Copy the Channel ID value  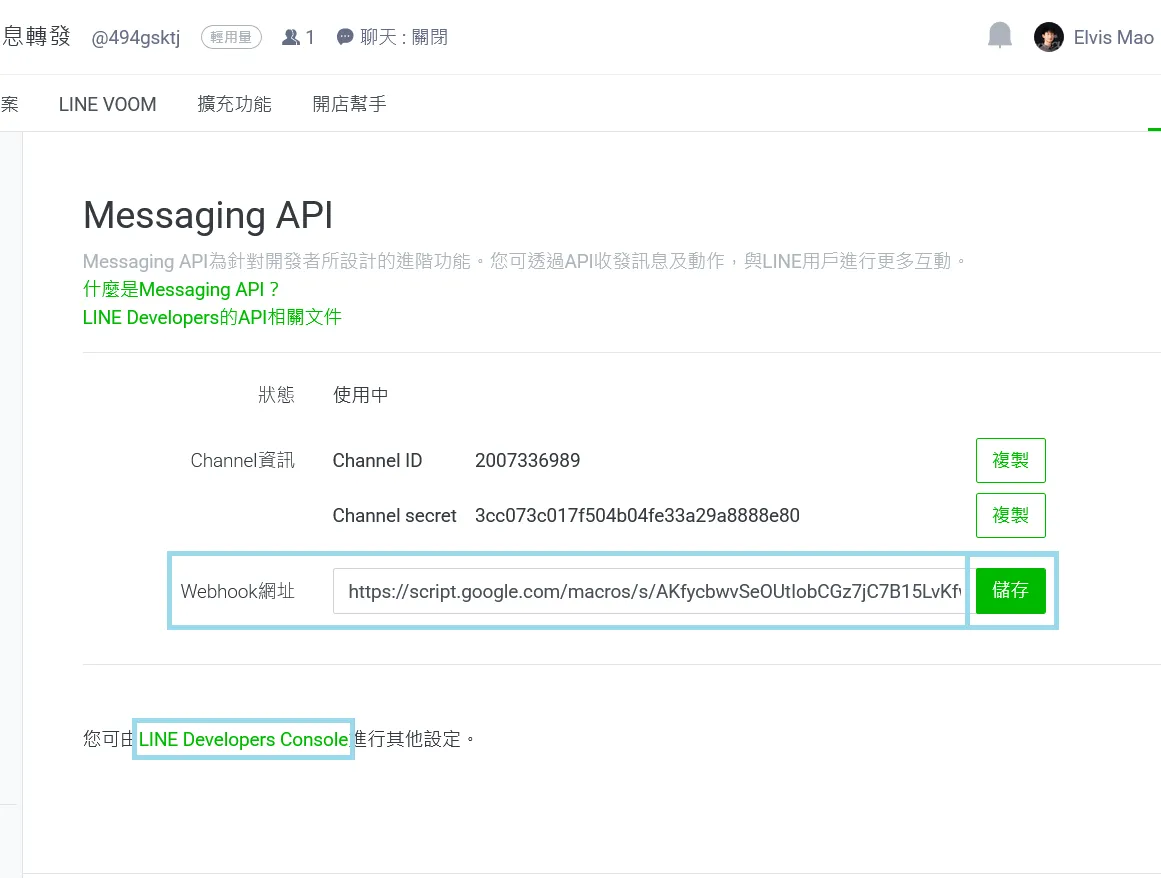[x=1011, y=460]
